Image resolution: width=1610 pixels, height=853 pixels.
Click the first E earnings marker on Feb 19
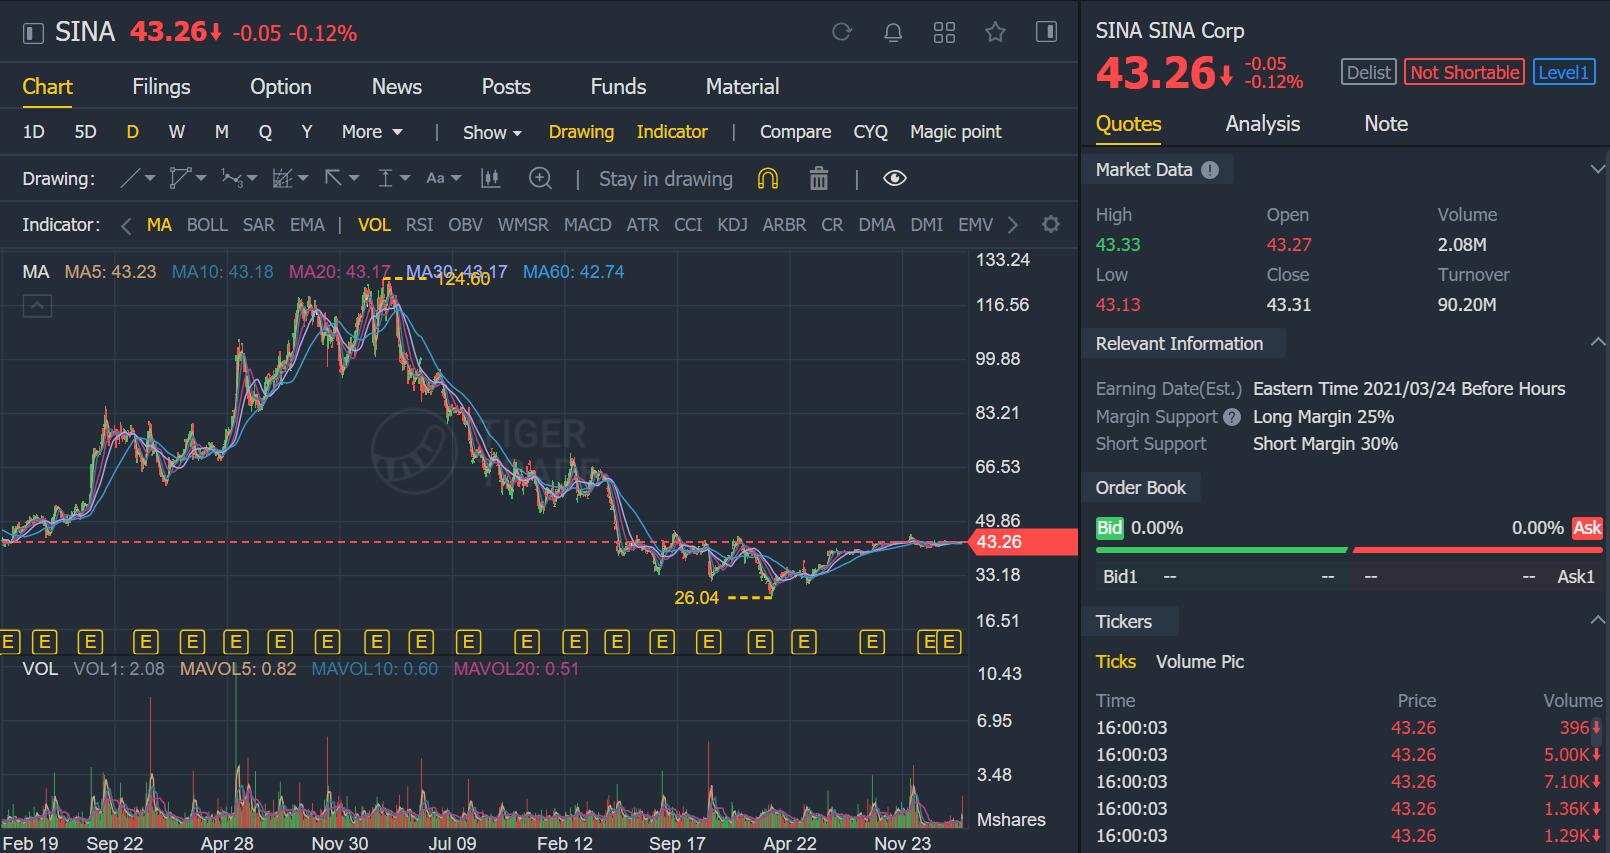coord(8,642)
